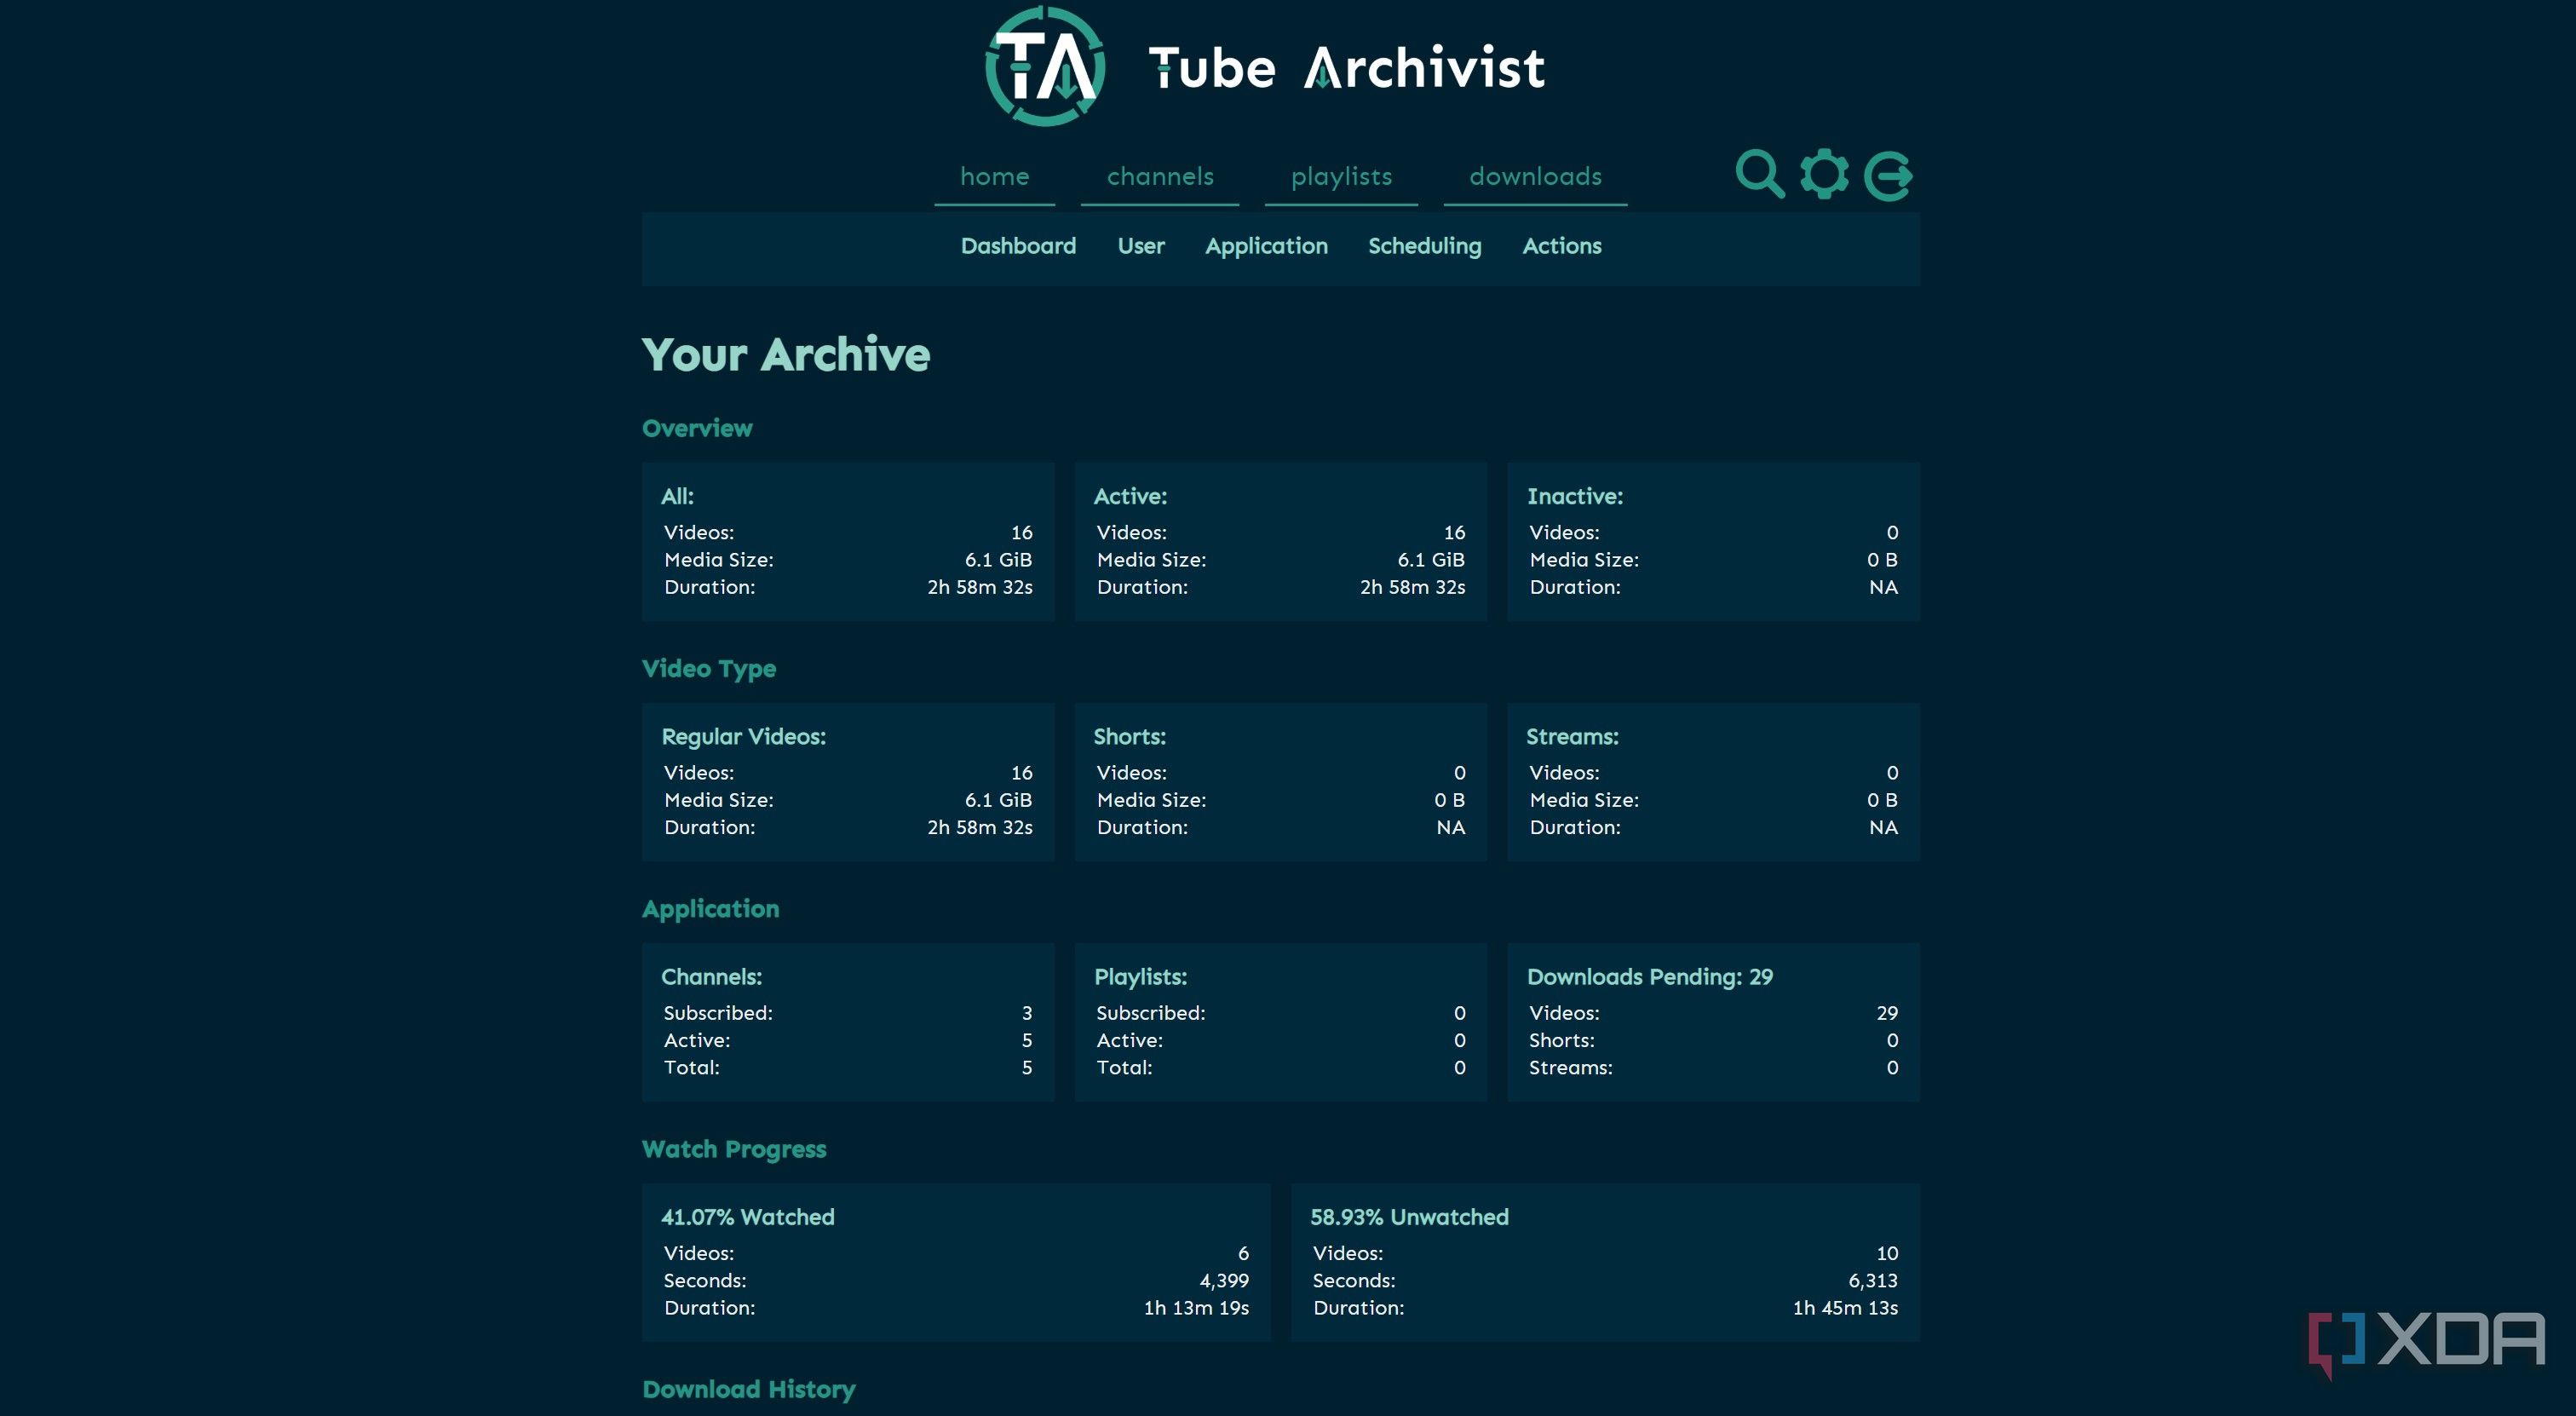Select the Streams: card title
Image resolution: width=2576 pixels, height=1416 pixels.
click(1572, 737)
